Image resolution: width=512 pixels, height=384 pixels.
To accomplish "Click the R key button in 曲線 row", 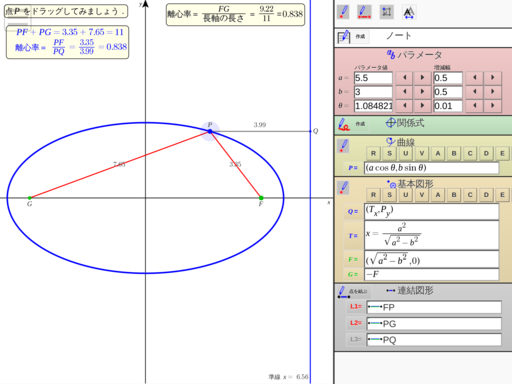I will pos(373,153).
